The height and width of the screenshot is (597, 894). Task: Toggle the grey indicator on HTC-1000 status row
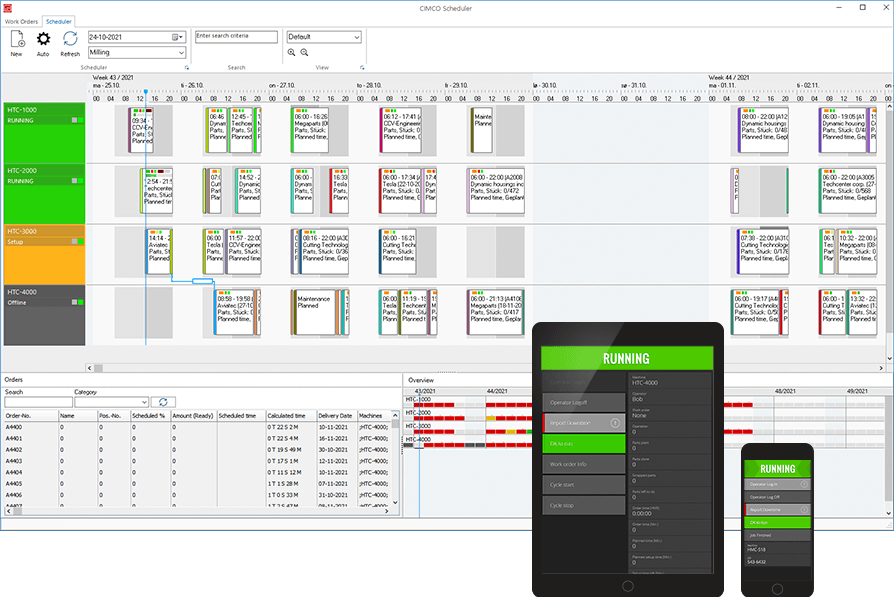point(74,120)
